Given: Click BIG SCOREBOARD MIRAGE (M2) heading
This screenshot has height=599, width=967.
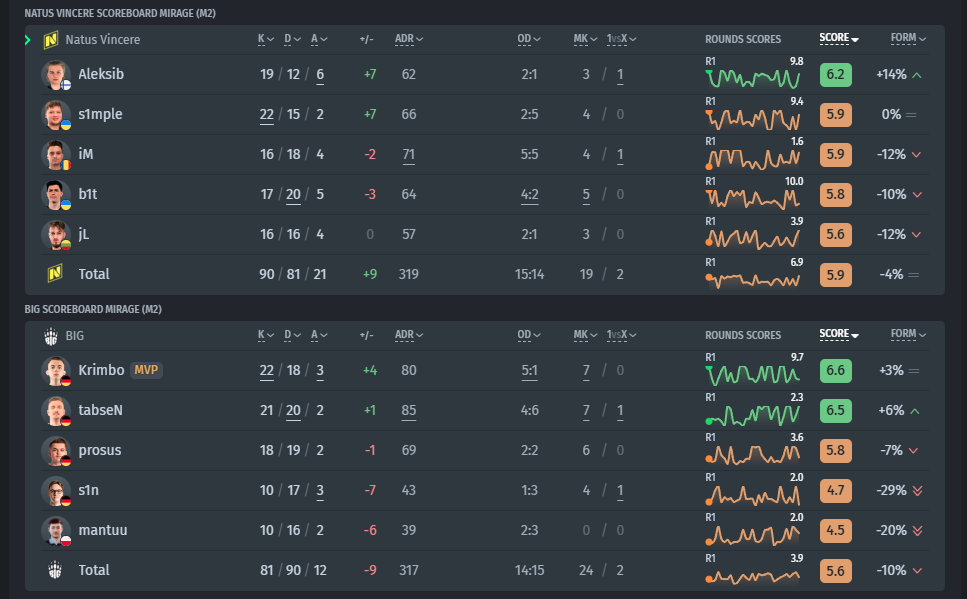Looking at the screenshot, I should click(x=93, y=309).
